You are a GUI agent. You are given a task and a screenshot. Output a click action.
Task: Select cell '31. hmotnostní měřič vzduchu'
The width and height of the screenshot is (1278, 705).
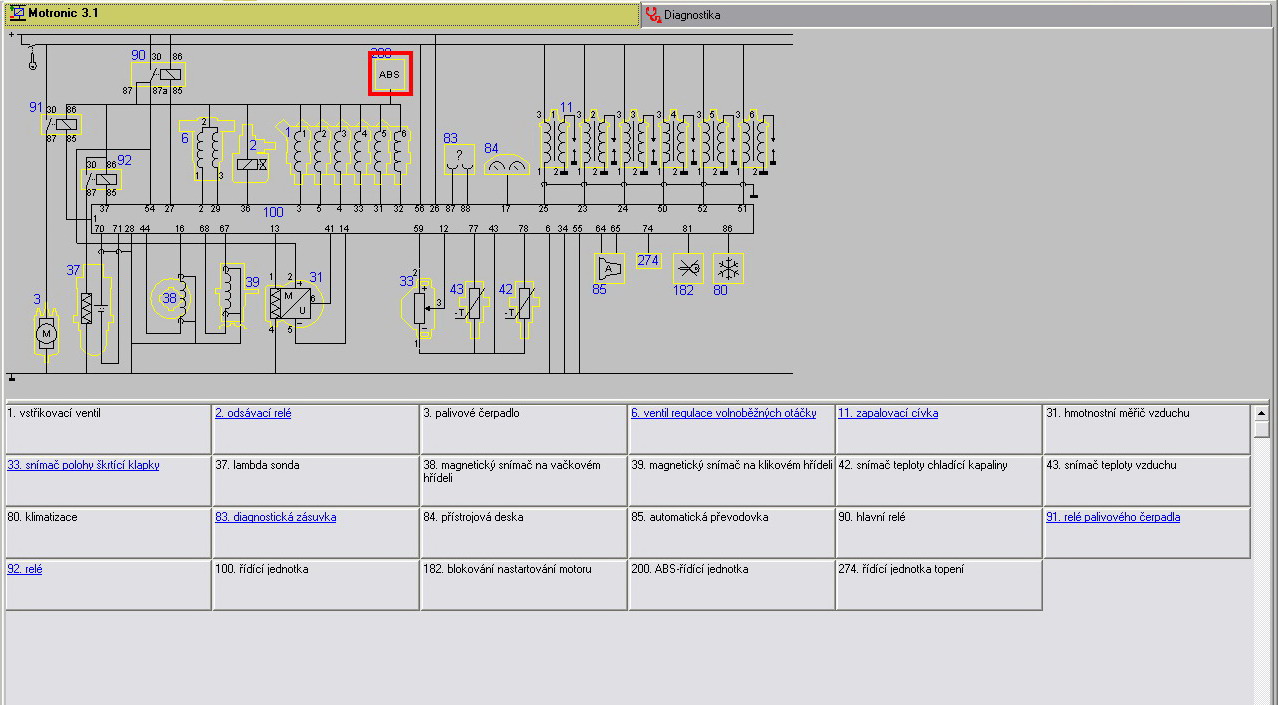1147,428
